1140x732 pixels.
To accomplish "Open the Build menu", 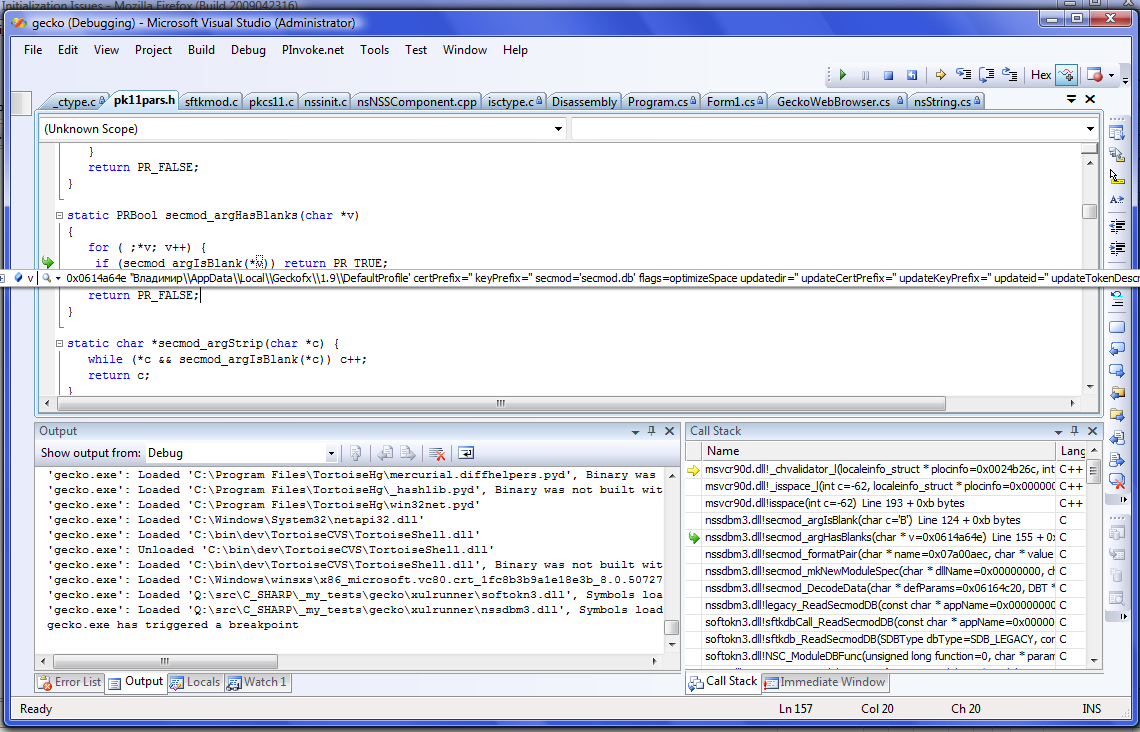I will click(201, 50).
